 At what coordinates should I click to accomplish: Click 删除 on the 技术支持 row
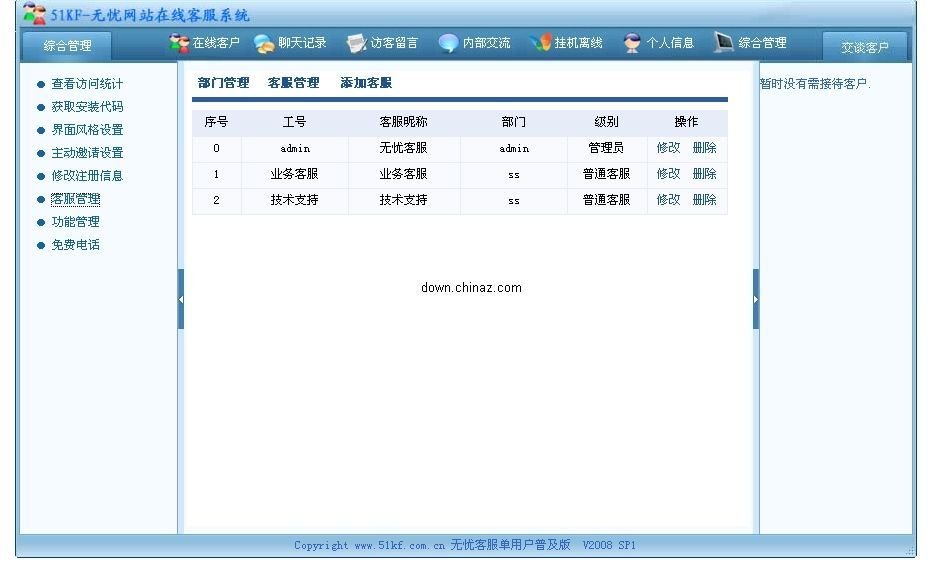(703, 199)
